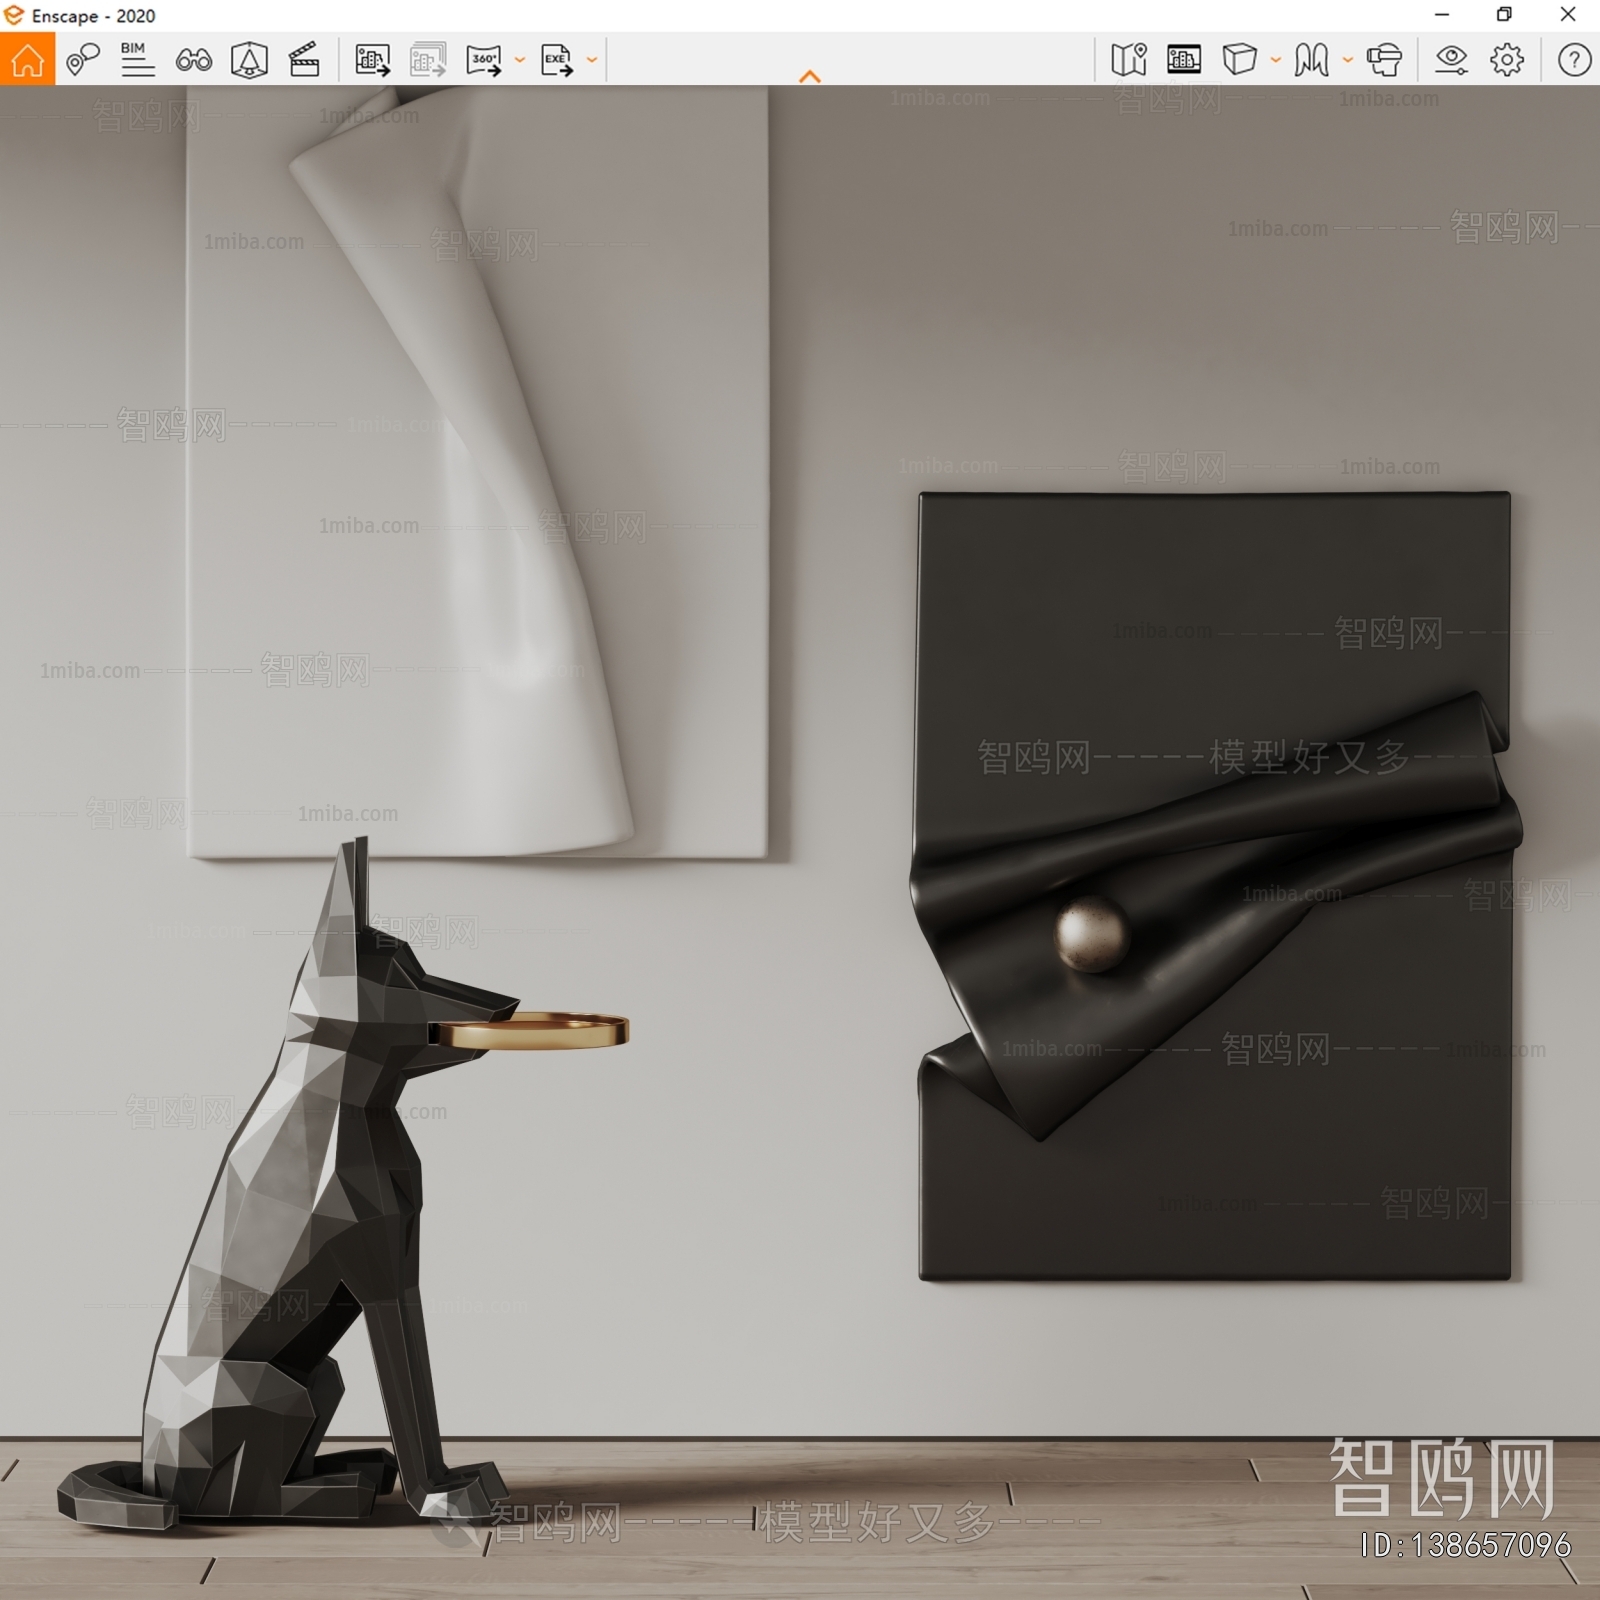Image resolution: width=1600 pixels, height=1600 pixels.
Task: Expand the 360 panorama dropdown arrow
Action: point(519,60)
